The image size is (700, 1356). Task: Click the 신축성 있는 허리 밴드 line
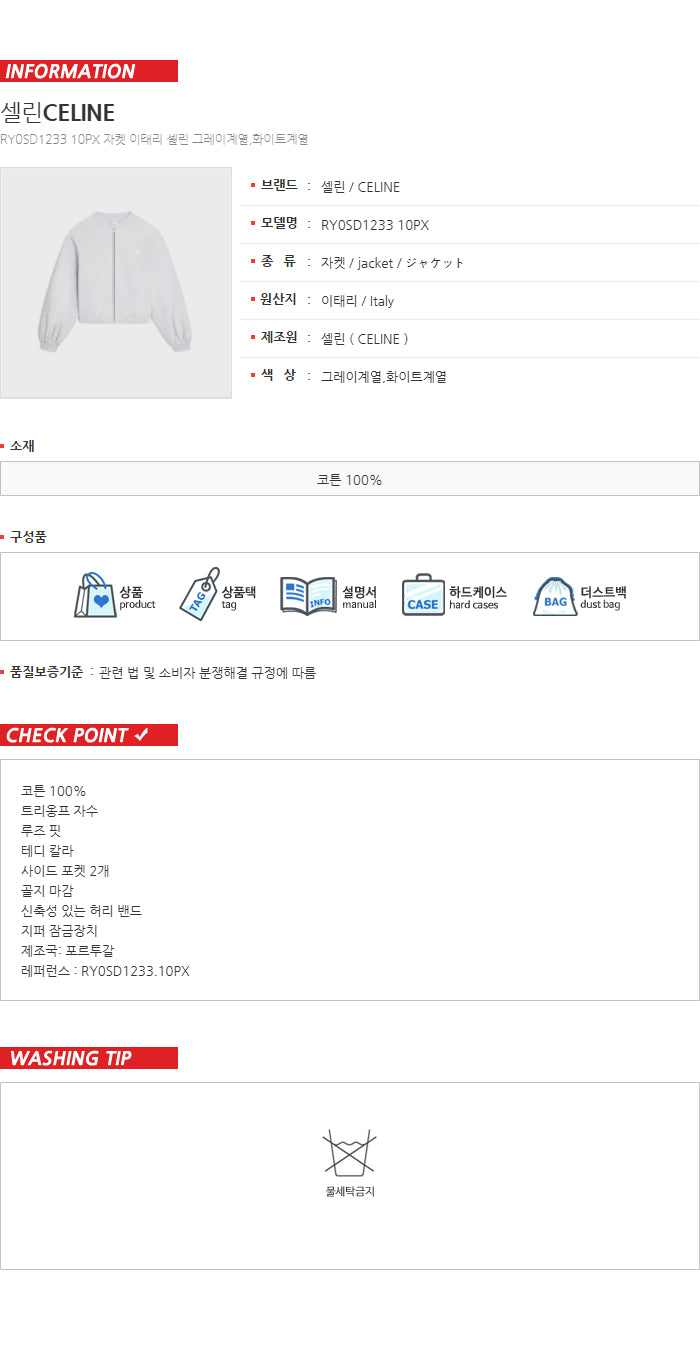tap(82, 911)
